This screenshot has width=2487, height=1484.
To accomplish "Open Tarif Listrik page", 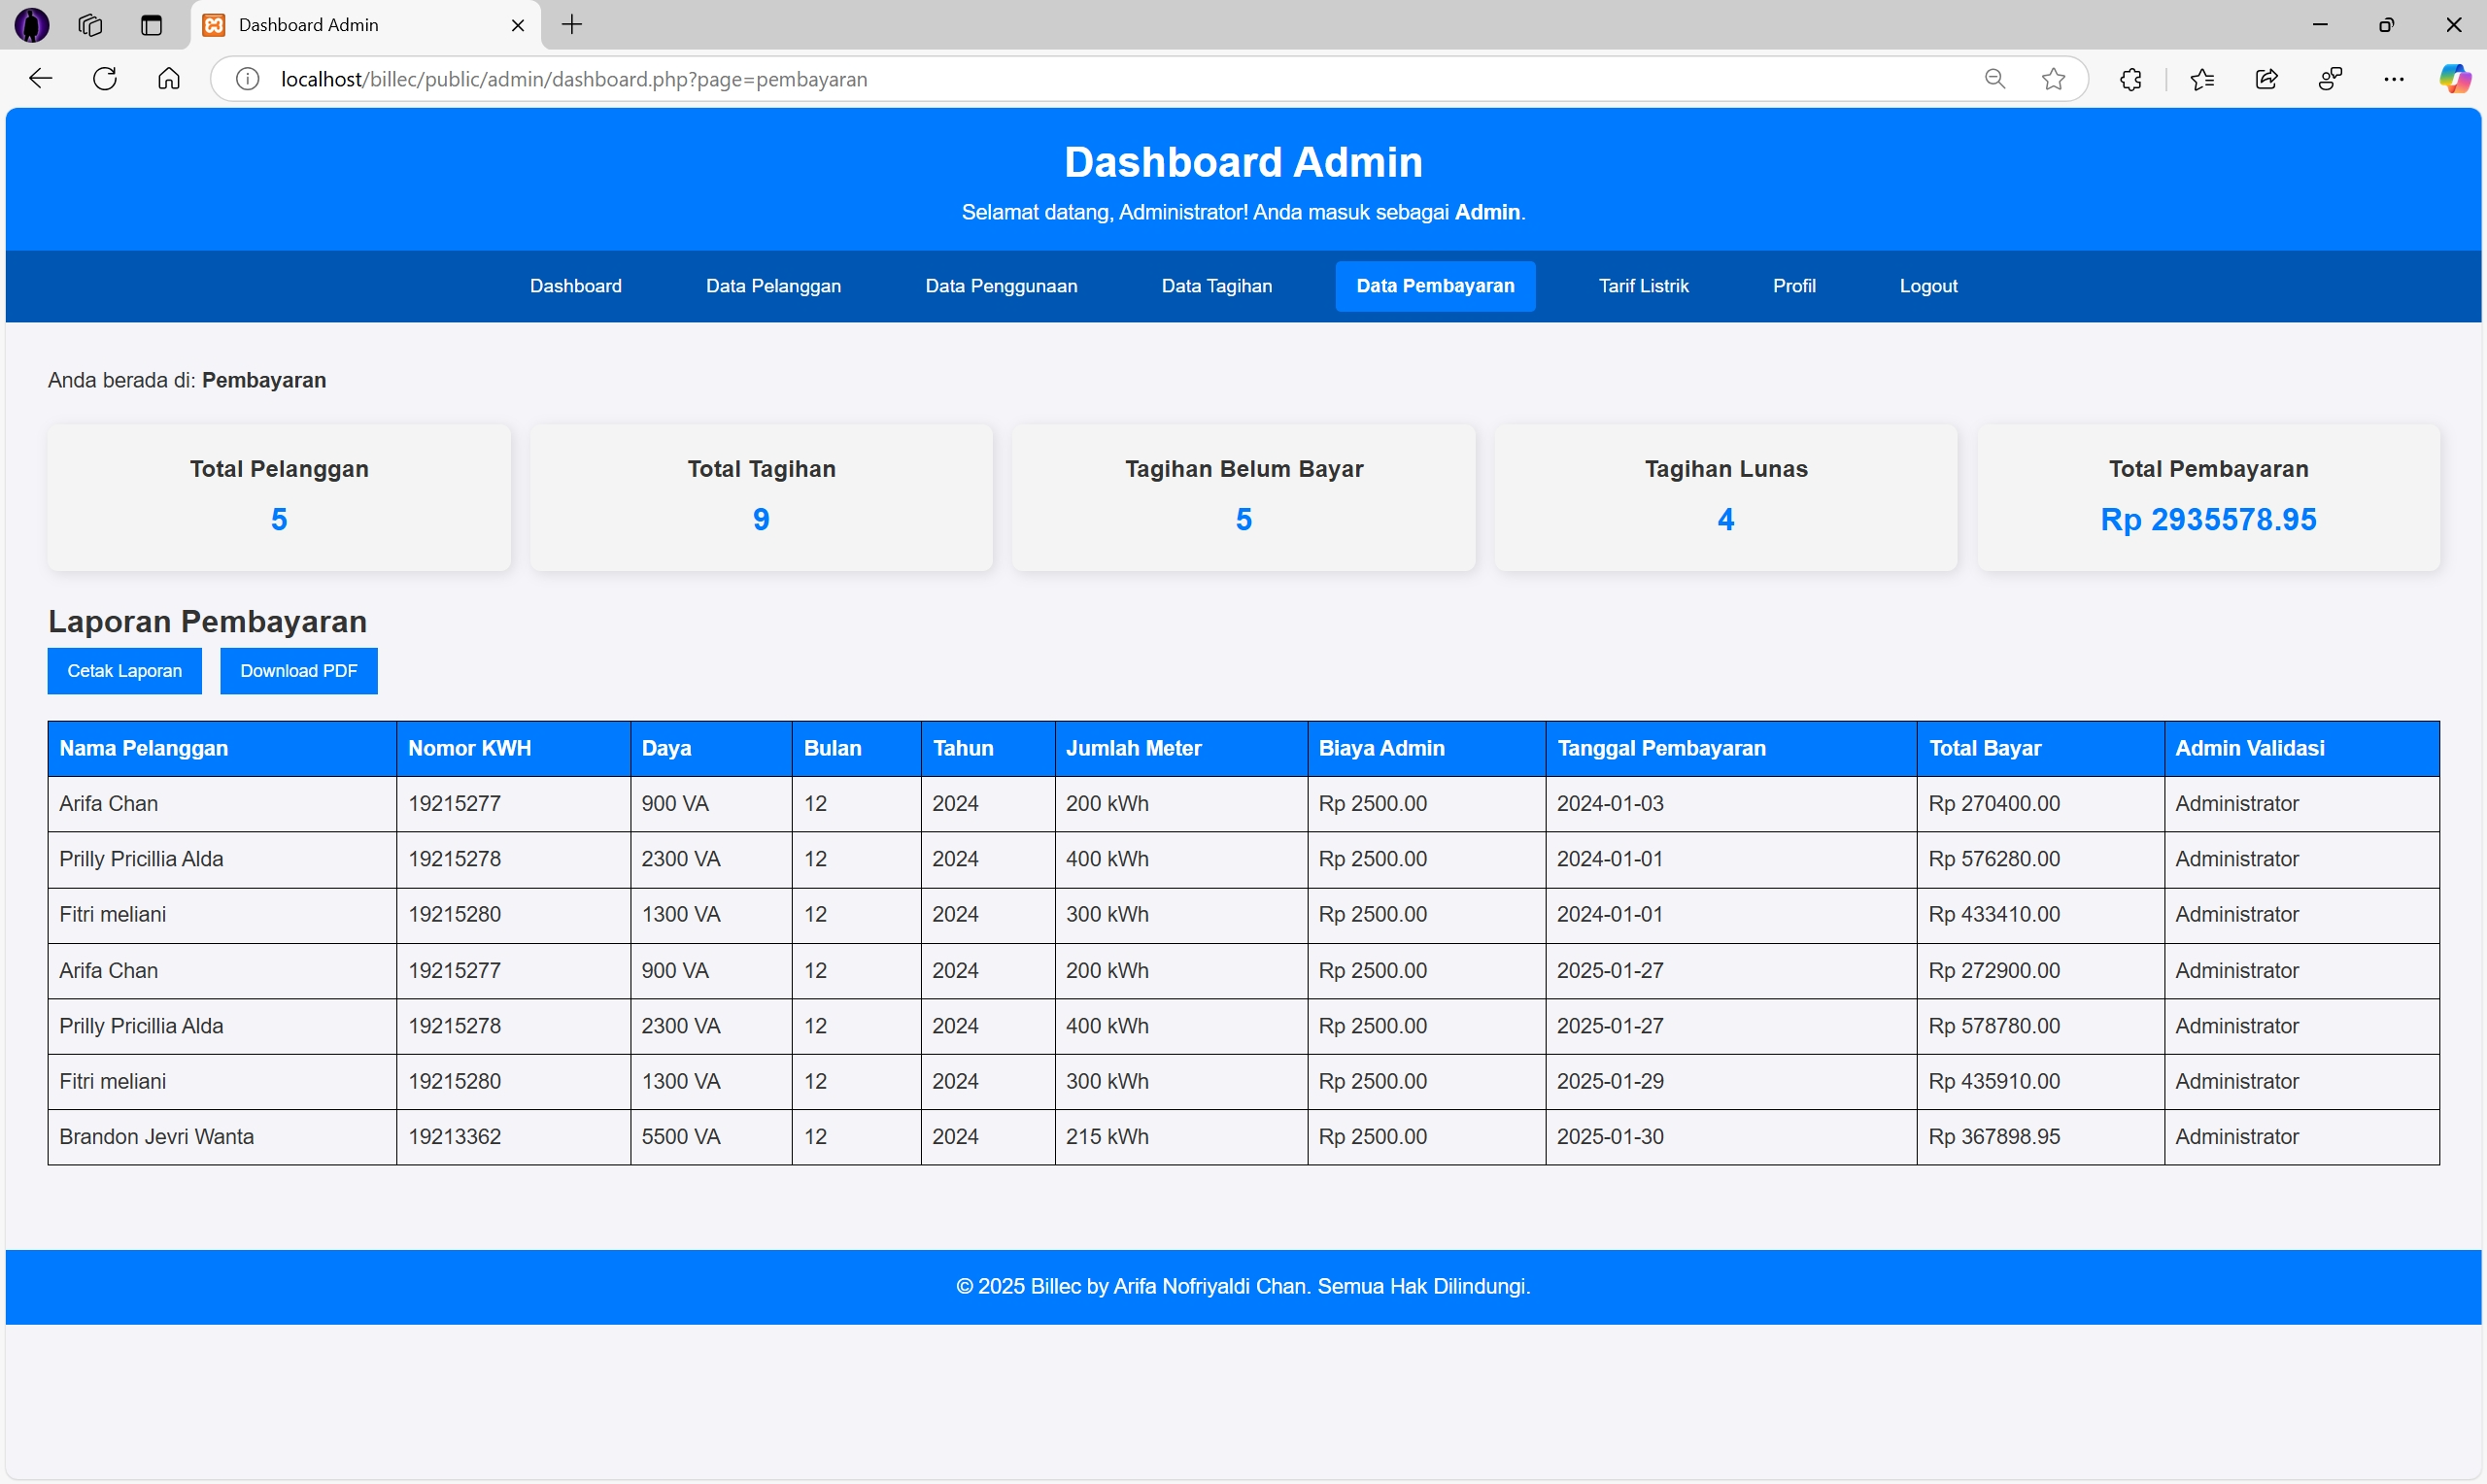I will click(x=1643, y=286).
